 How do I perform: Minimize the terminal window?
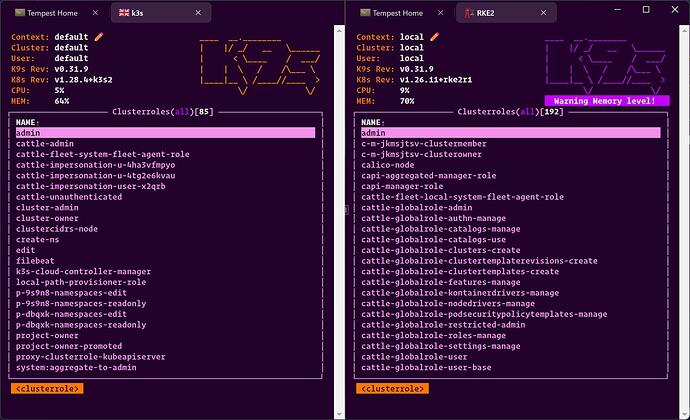coord(617,9)
